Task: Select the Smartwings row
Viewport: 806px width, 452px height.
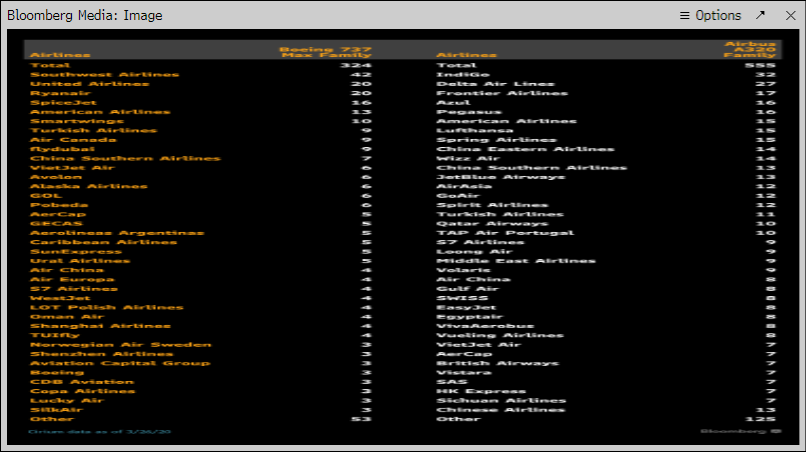Action: point(200,121)
